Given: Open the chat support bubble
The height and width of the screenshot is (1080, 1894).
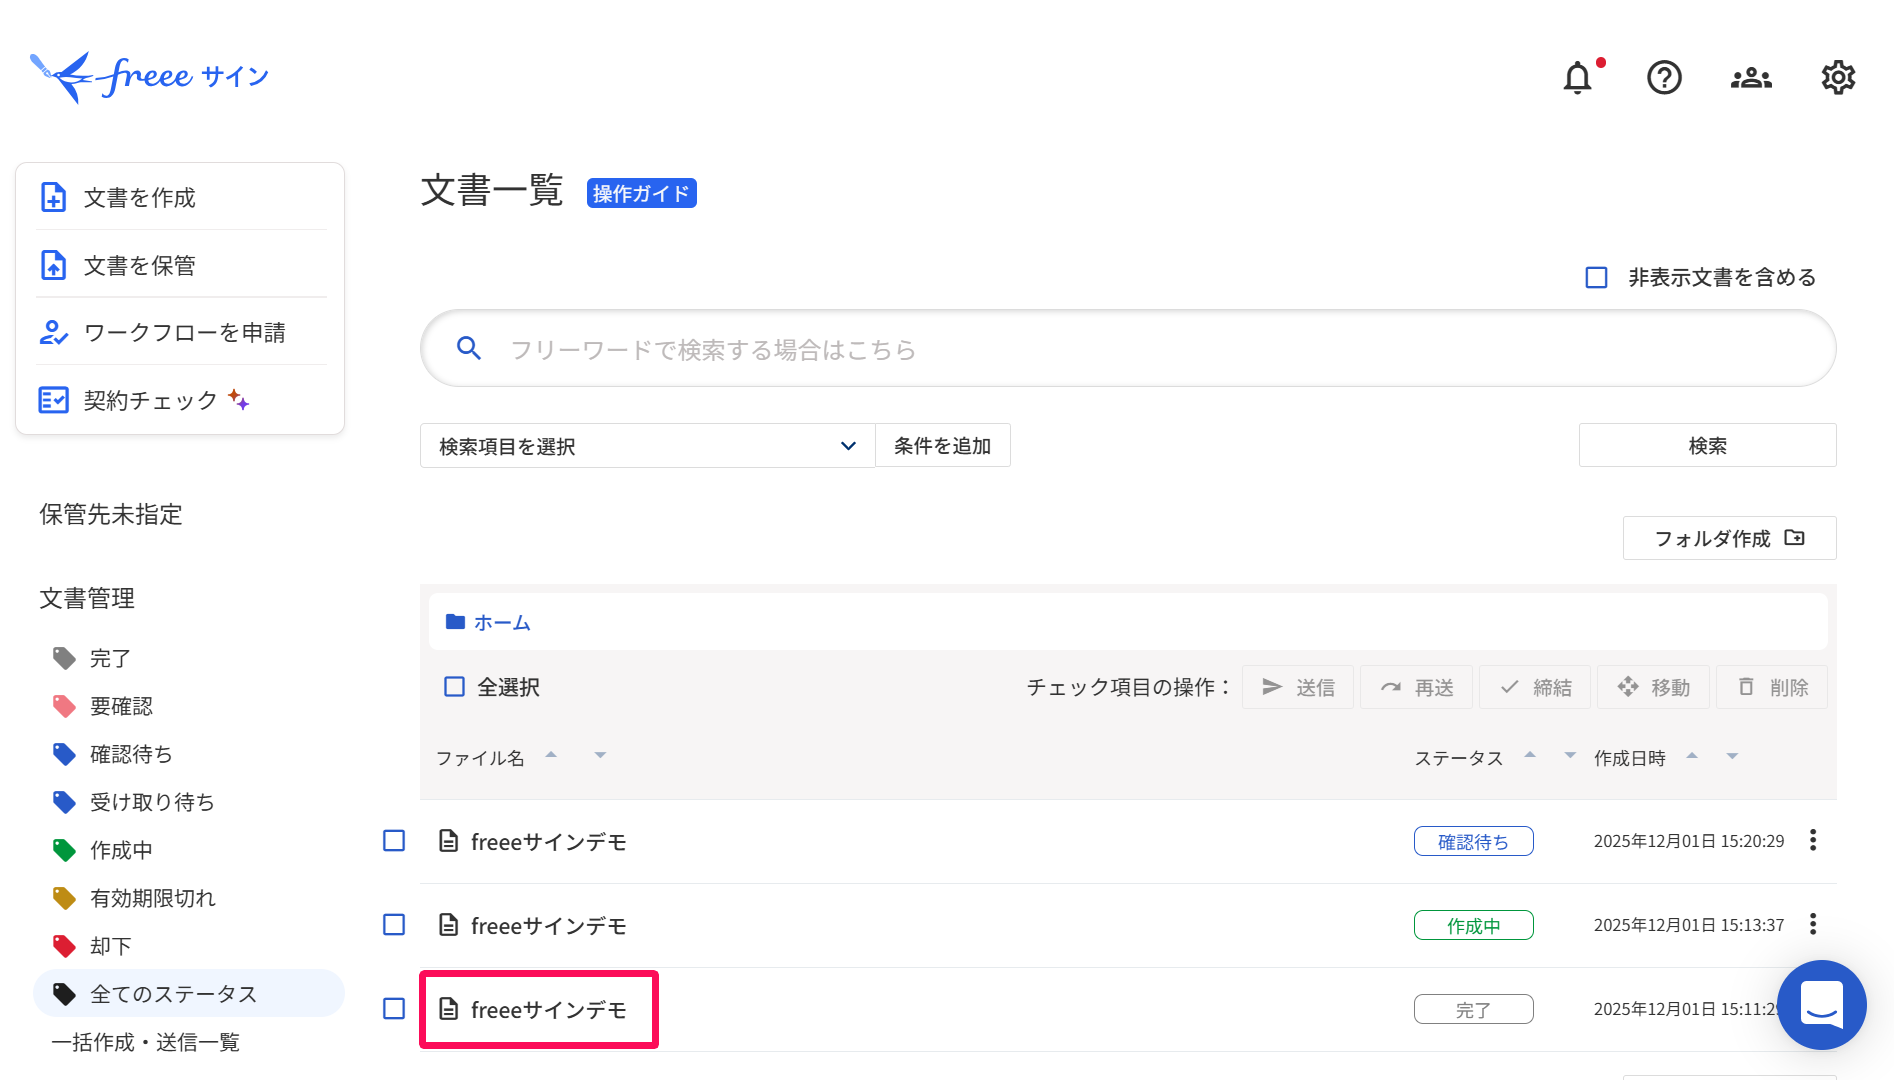Looking at the screenshot, I should point(1821,1005).
